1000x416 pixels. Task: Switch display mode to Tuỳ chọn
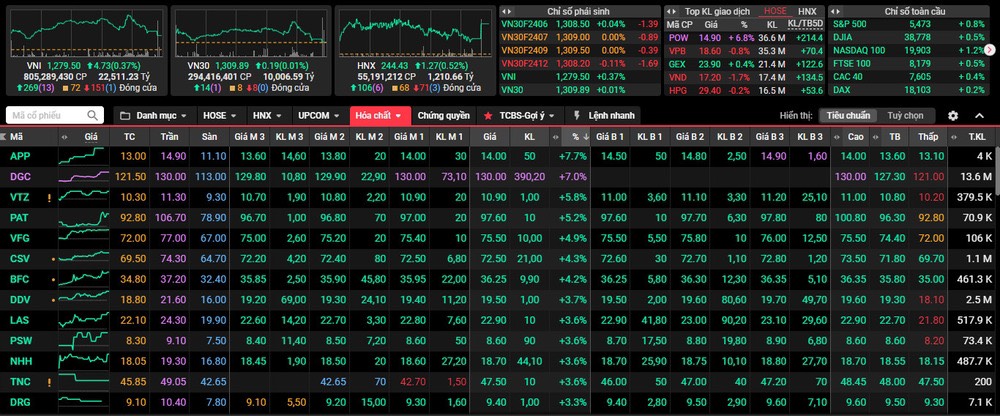point(905,116)
